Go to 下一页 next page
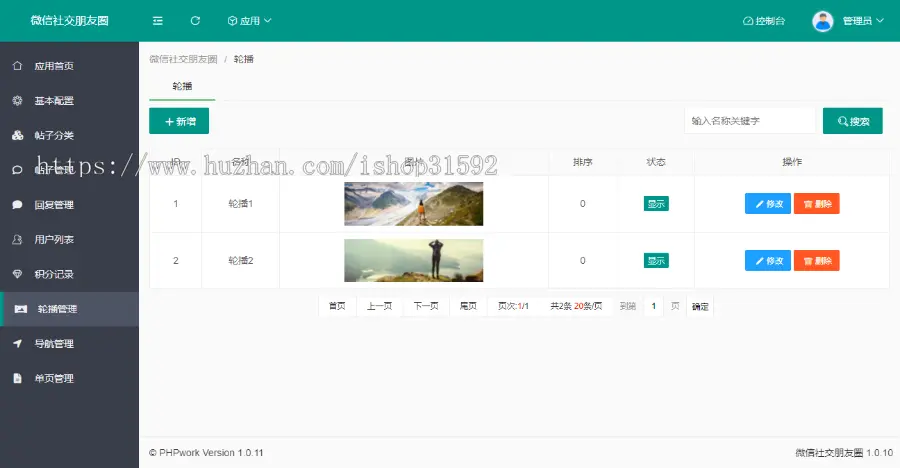The width and height of the screenshot is (900, 468). coord(426,306)
